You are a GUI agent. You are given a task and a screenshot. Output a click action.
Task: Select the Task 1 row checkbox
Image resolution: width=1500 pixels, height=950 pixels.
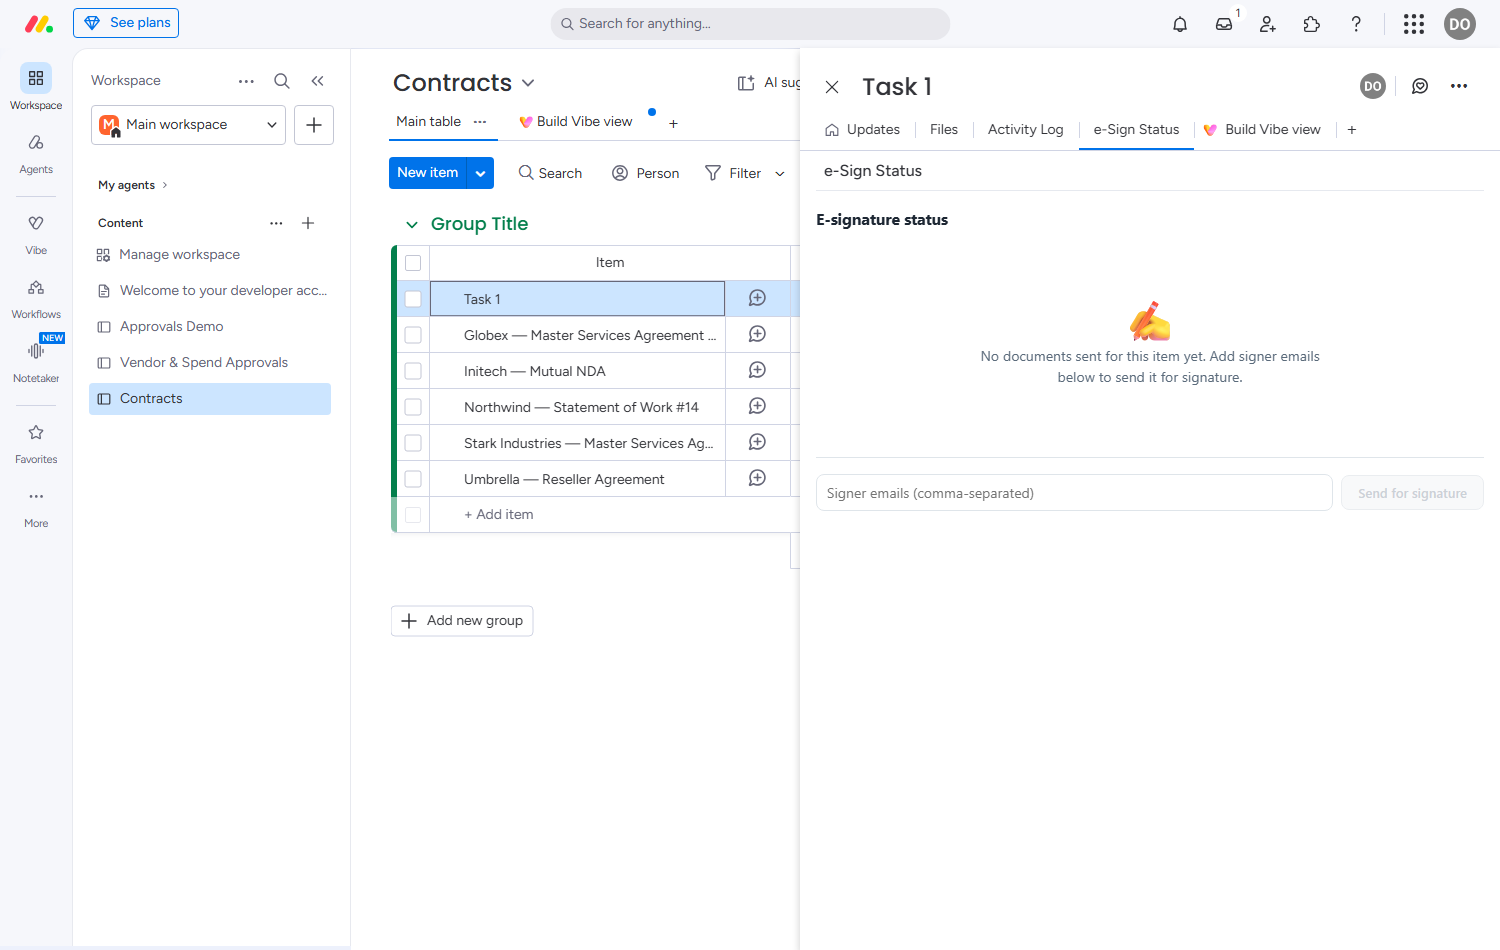[x=413, y=299]
